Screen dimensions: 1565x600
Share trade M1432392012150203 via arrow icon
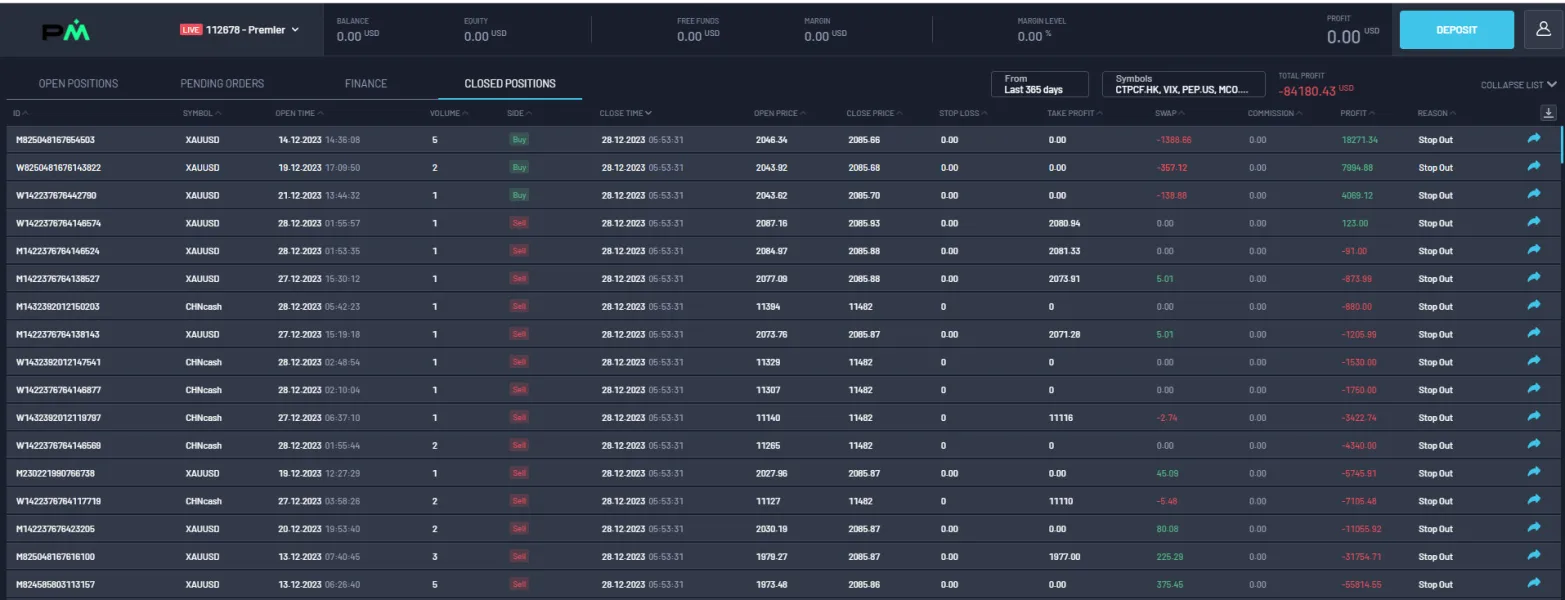[x=1534, y=306]
